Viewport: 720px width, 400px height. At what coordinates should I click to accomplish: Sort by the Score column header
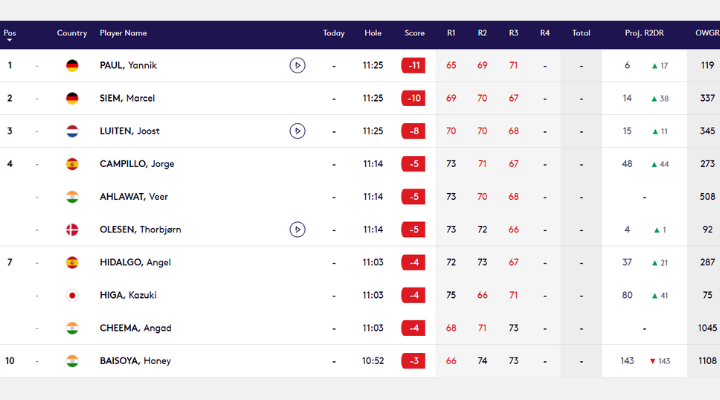pyautogui.click(x=414, y=33)
